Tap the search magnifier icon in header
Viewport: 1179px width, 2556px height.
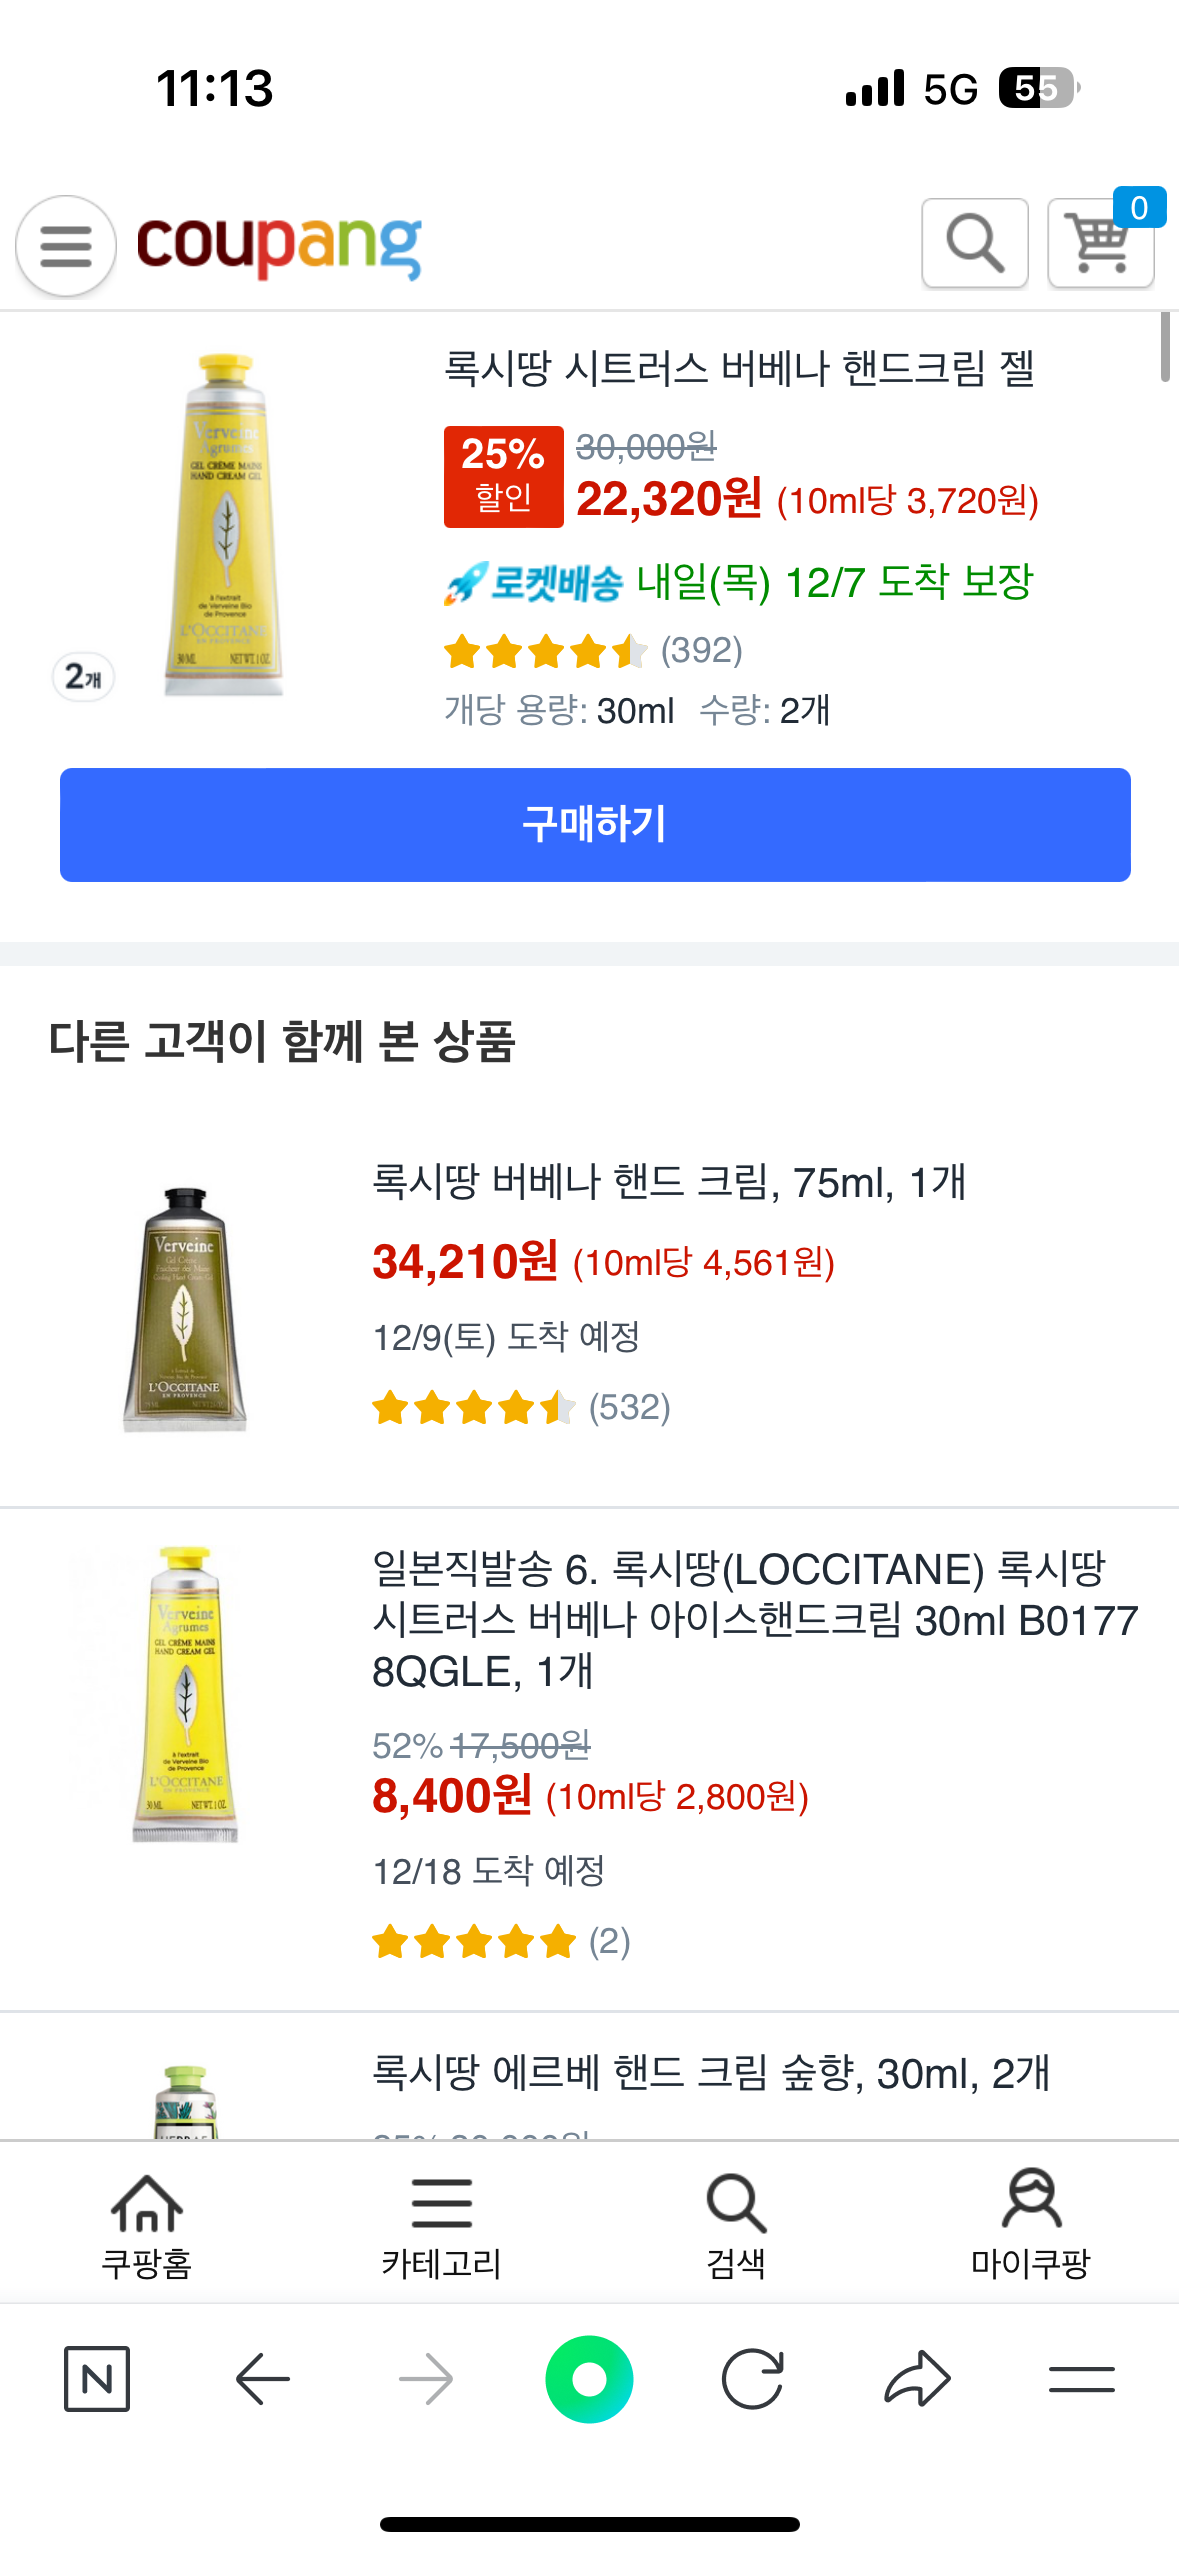[x=974, y=243]
